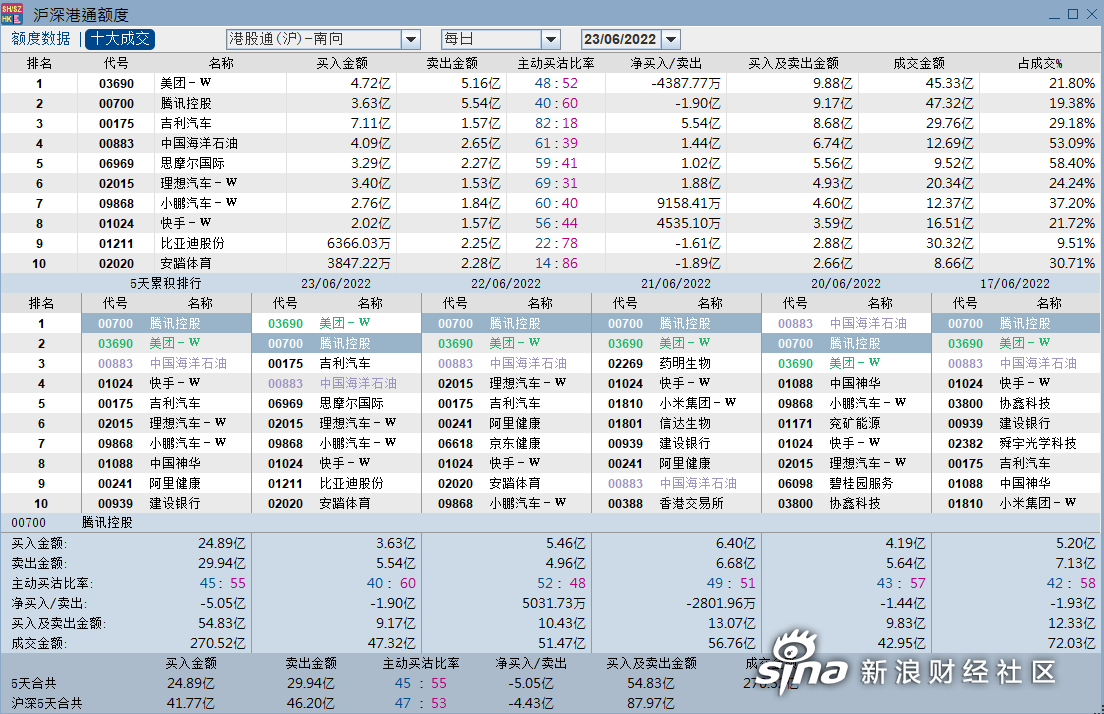Open the 港股通(沪)-南向 market dropdown arrow

pos(411,39)
